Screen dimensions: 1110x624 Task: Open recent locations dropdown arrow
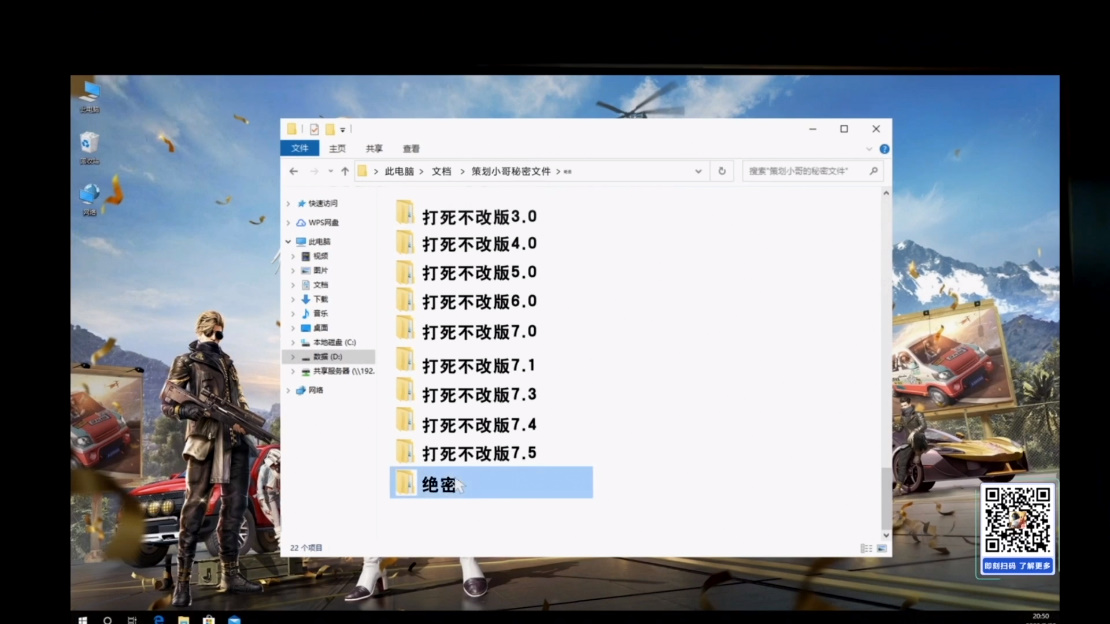(330, 171)
